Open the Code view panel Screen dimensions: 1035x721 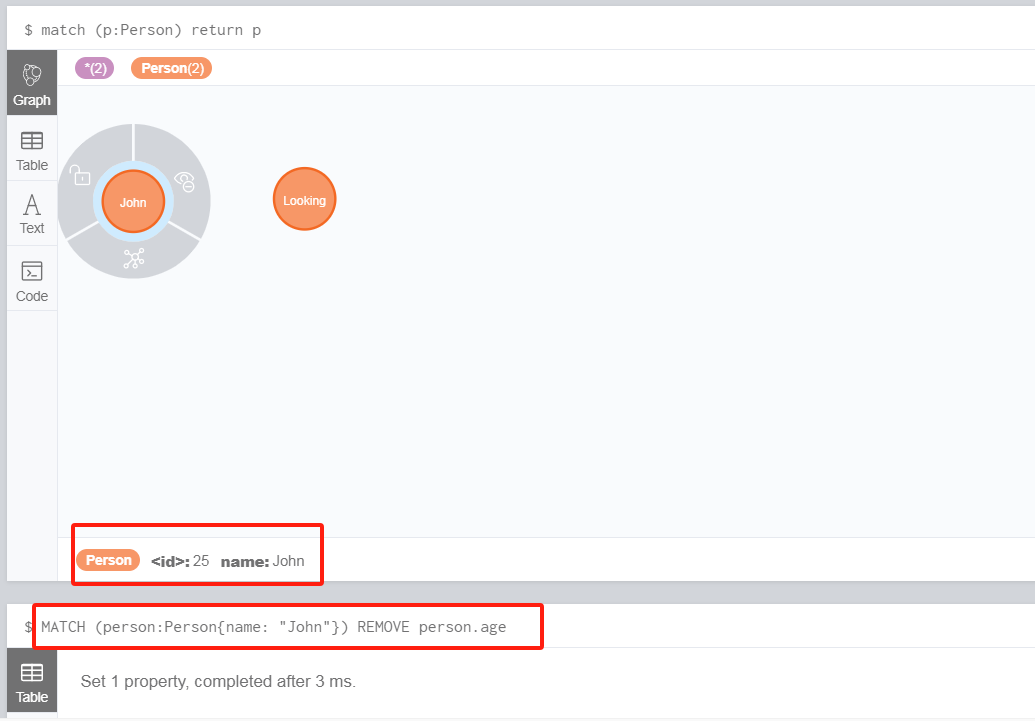tap(31, 280)
